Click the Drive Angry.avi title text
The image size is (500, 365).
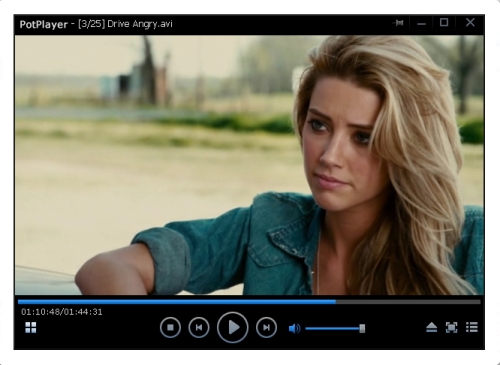click(140, 24)
